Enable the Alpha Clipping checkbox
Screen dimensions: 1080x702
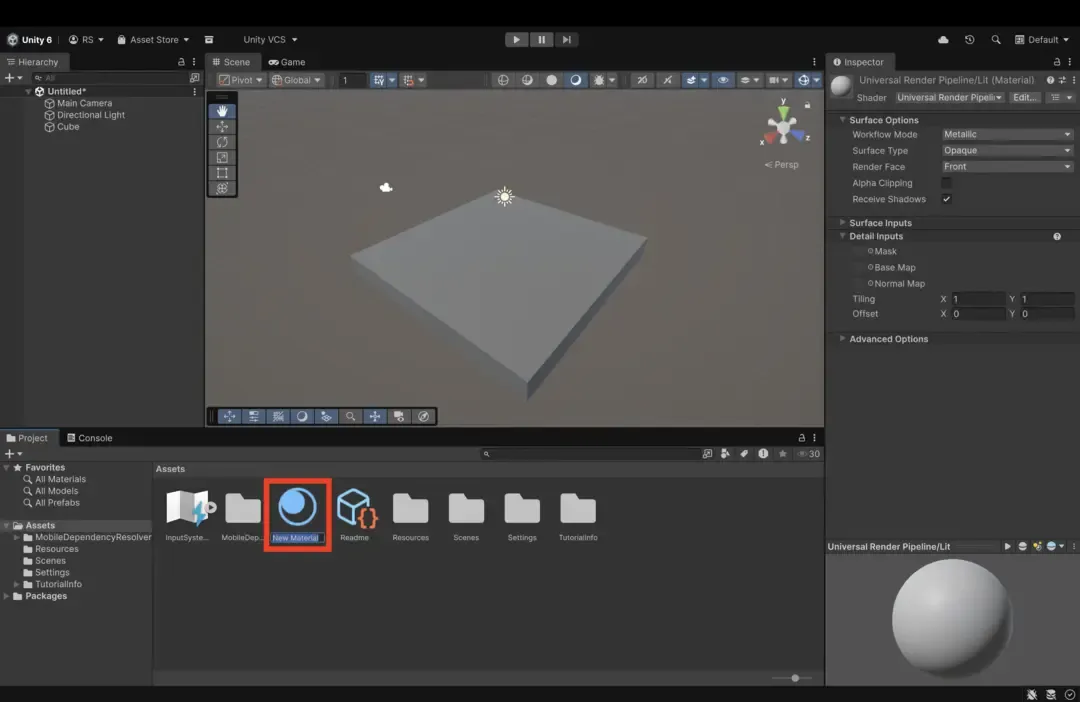(x=946, y=183)
